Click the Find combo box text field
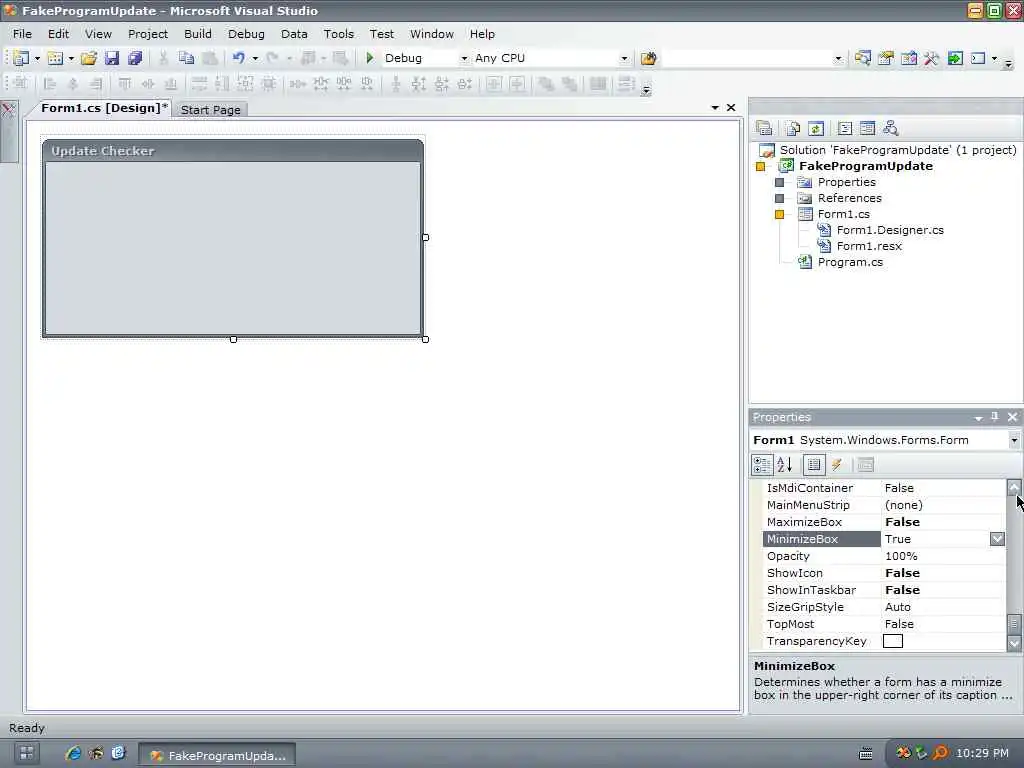The height and width of the screenshot is (768, 1024). [x=747, y=58]
